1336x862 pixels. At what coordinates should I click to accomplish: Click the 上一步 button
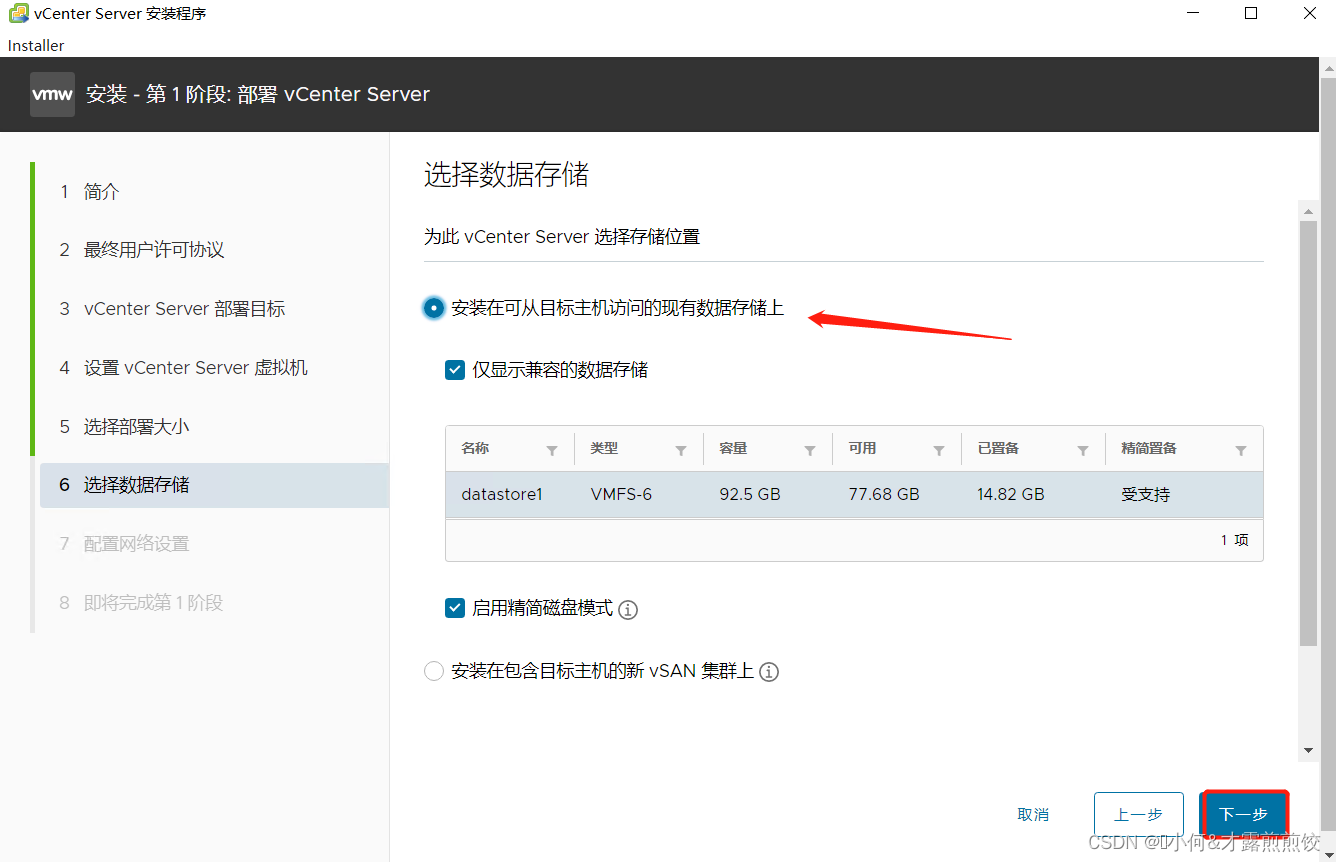coord(1139,815)
